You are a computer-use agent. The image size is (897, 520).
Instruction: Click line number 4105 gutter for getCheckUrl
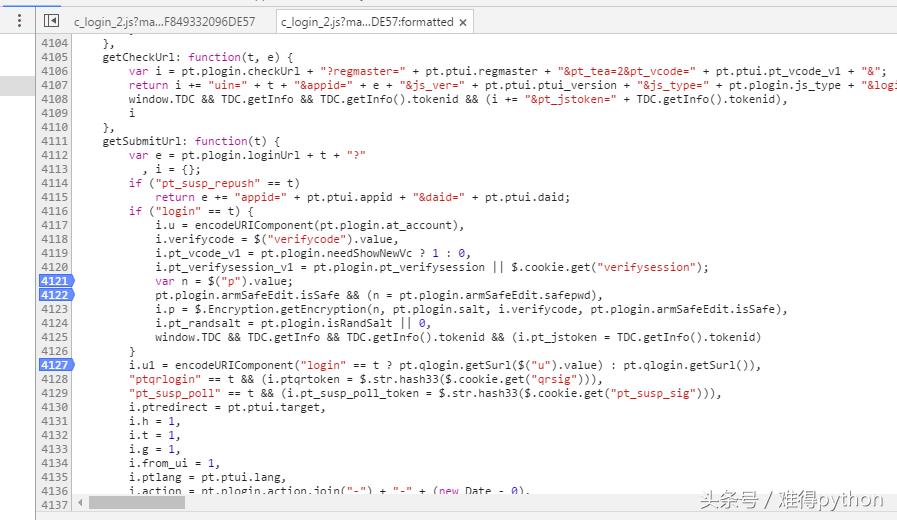coord(54,57)
